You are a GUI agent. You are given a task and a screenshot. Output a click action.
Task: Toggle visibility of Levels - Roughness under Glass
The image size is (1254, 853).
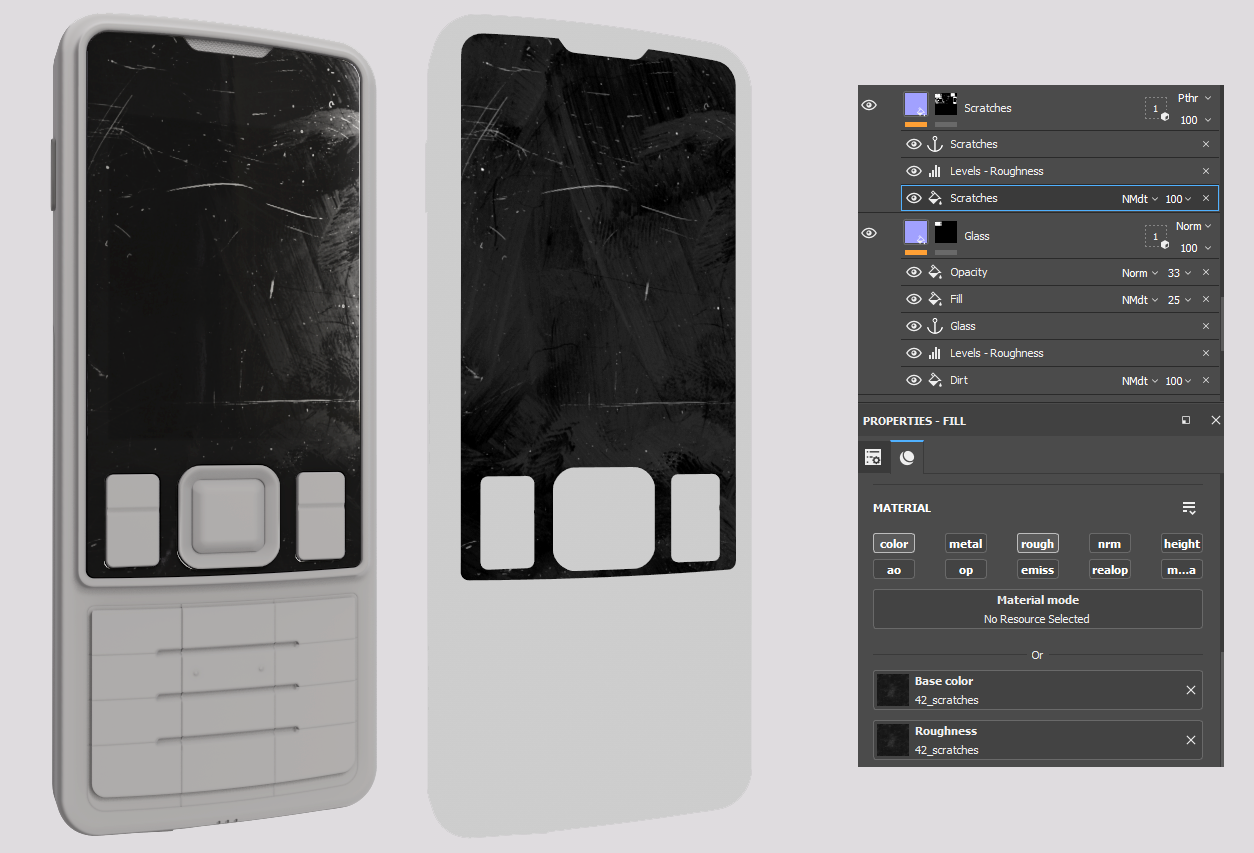tap(913, 353)
